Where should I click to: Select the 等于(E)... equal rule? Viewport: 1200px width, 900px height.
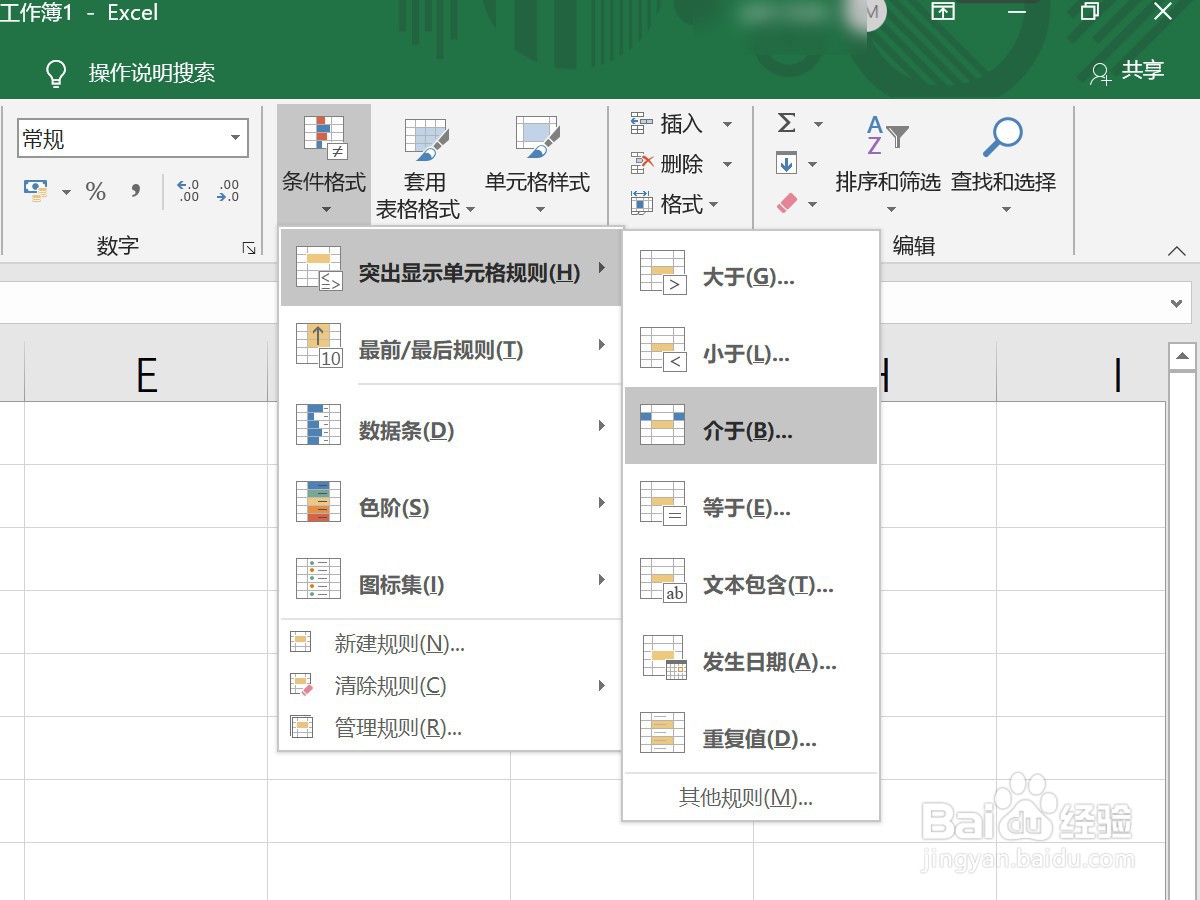[751, 503]
